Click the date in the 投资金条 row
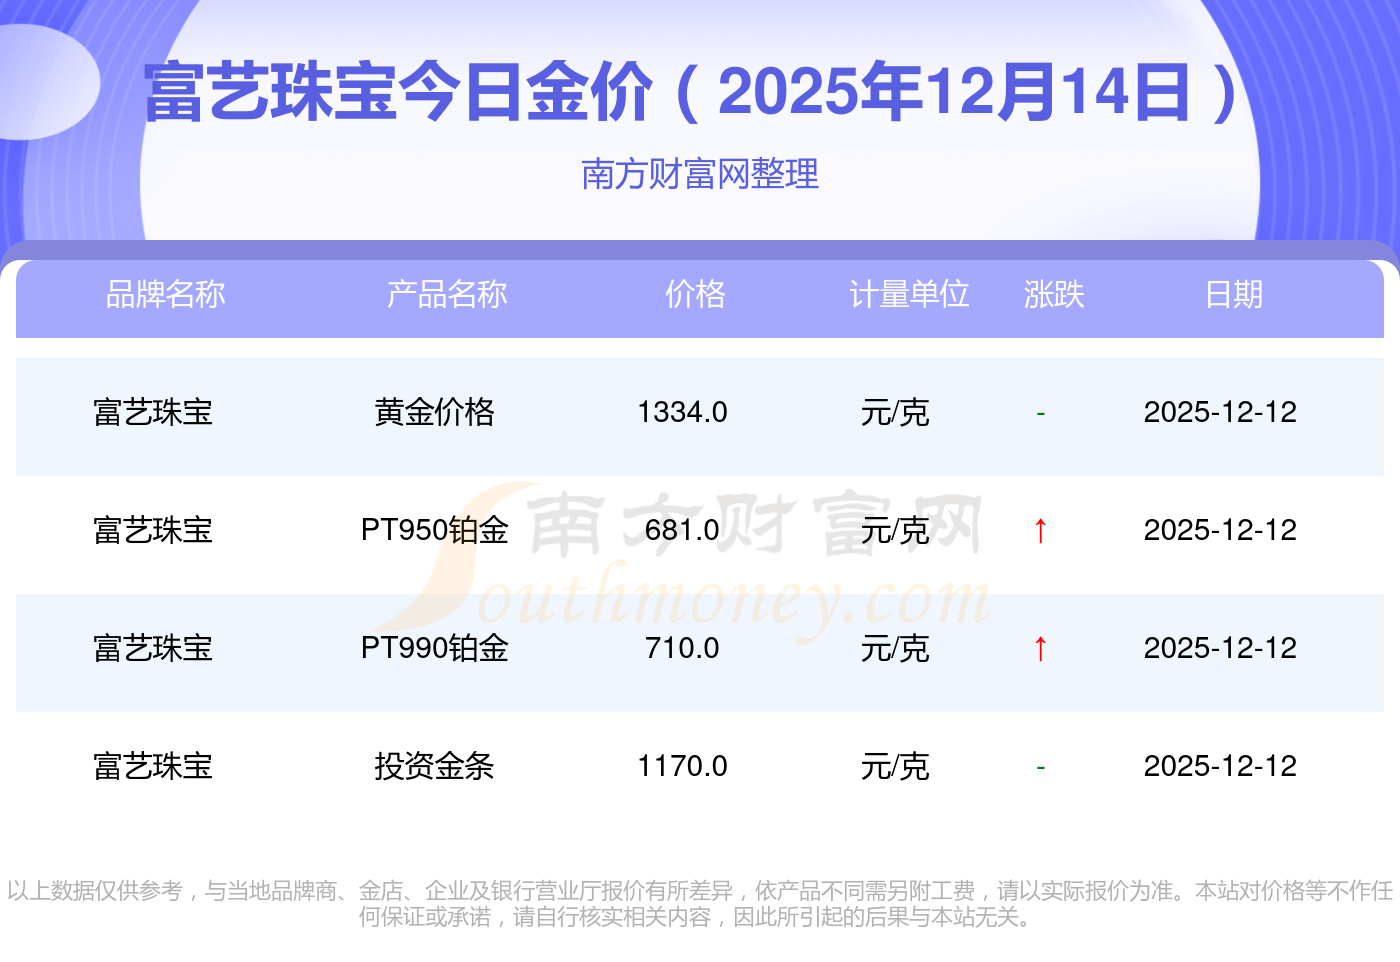 tap(1220, 766)
